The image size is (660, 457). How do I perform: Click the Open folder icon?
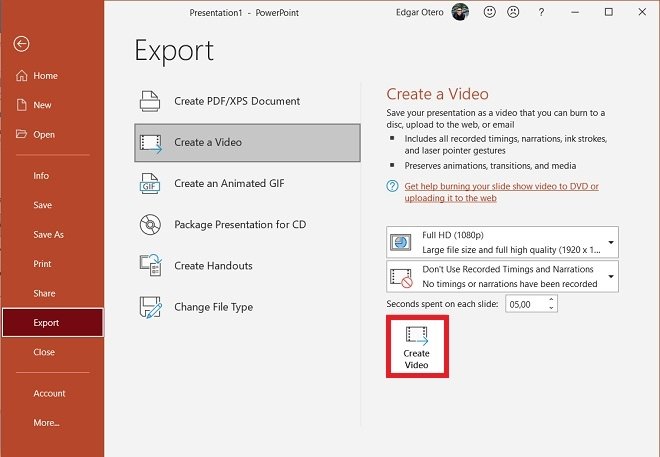(21, 134)
